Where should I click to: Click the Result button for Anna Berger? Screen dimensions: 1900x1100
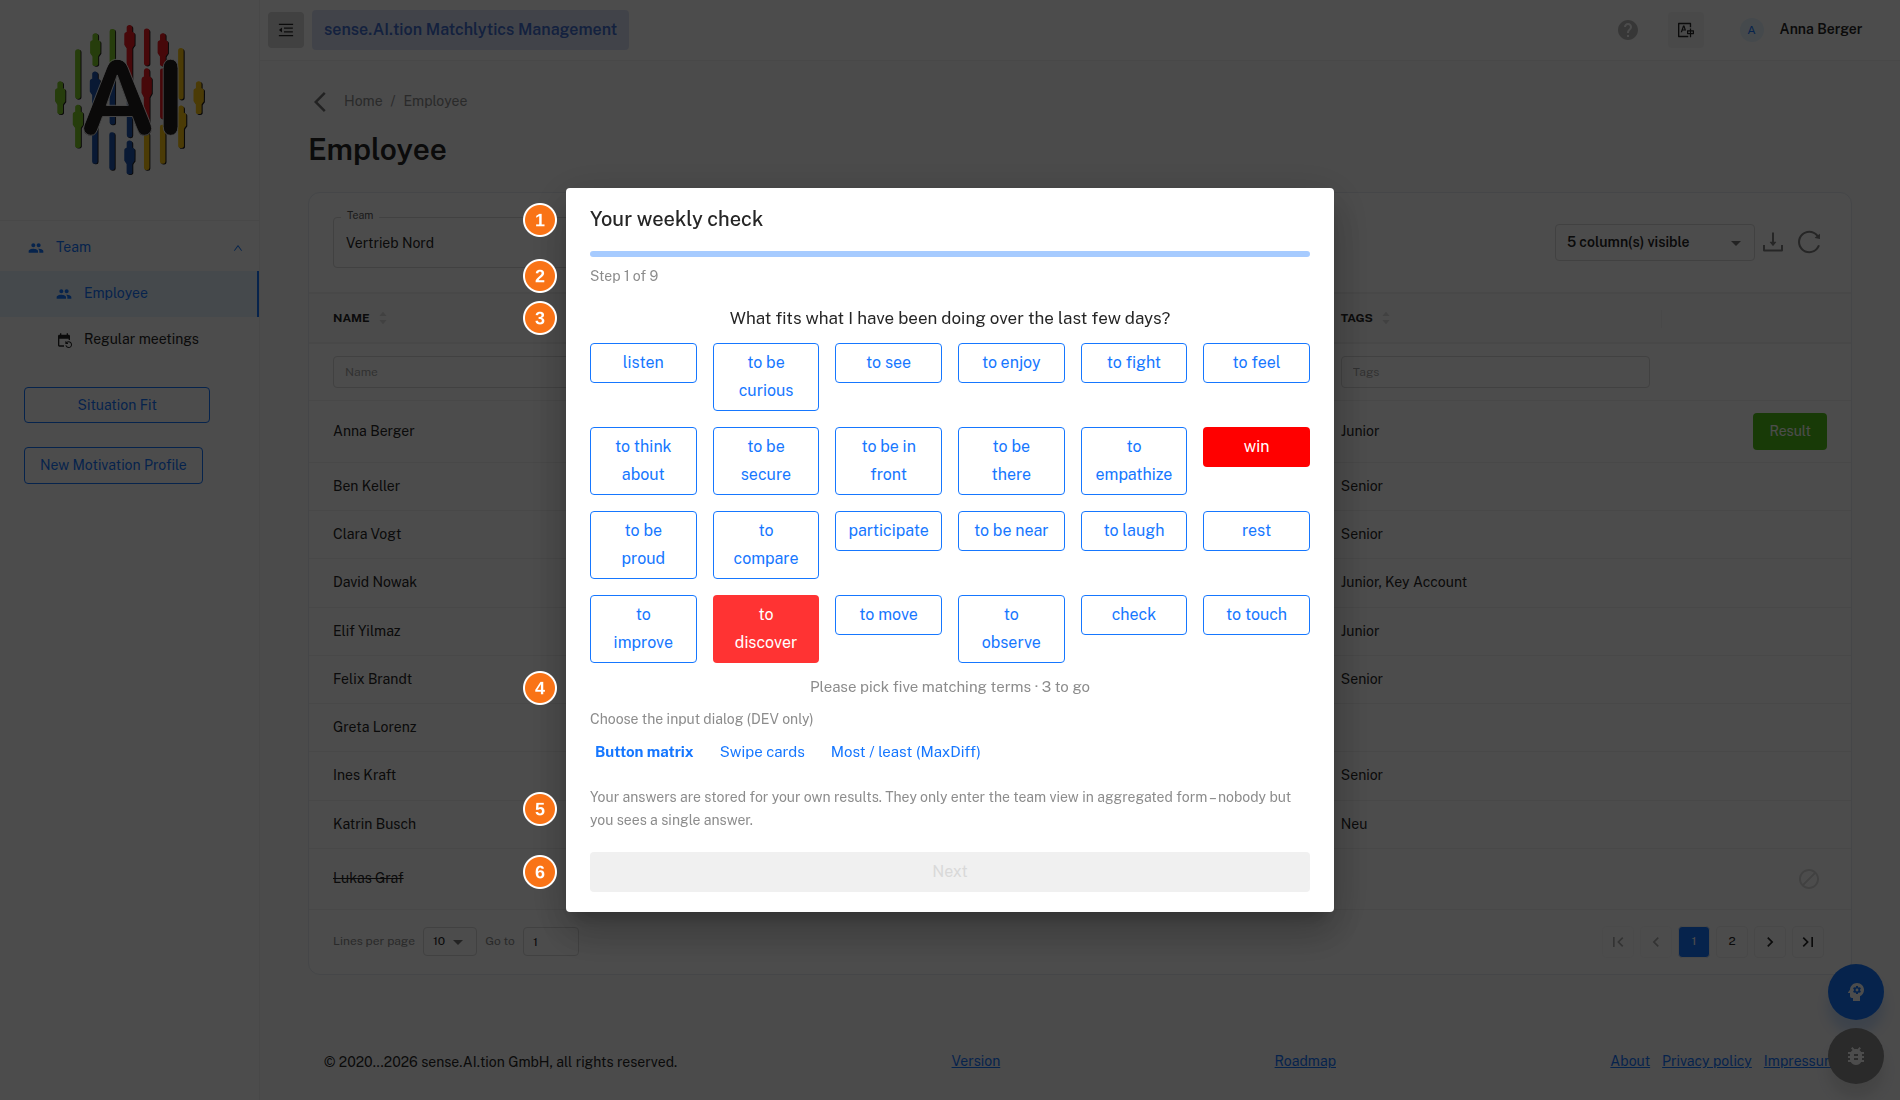pos(1790,432)
